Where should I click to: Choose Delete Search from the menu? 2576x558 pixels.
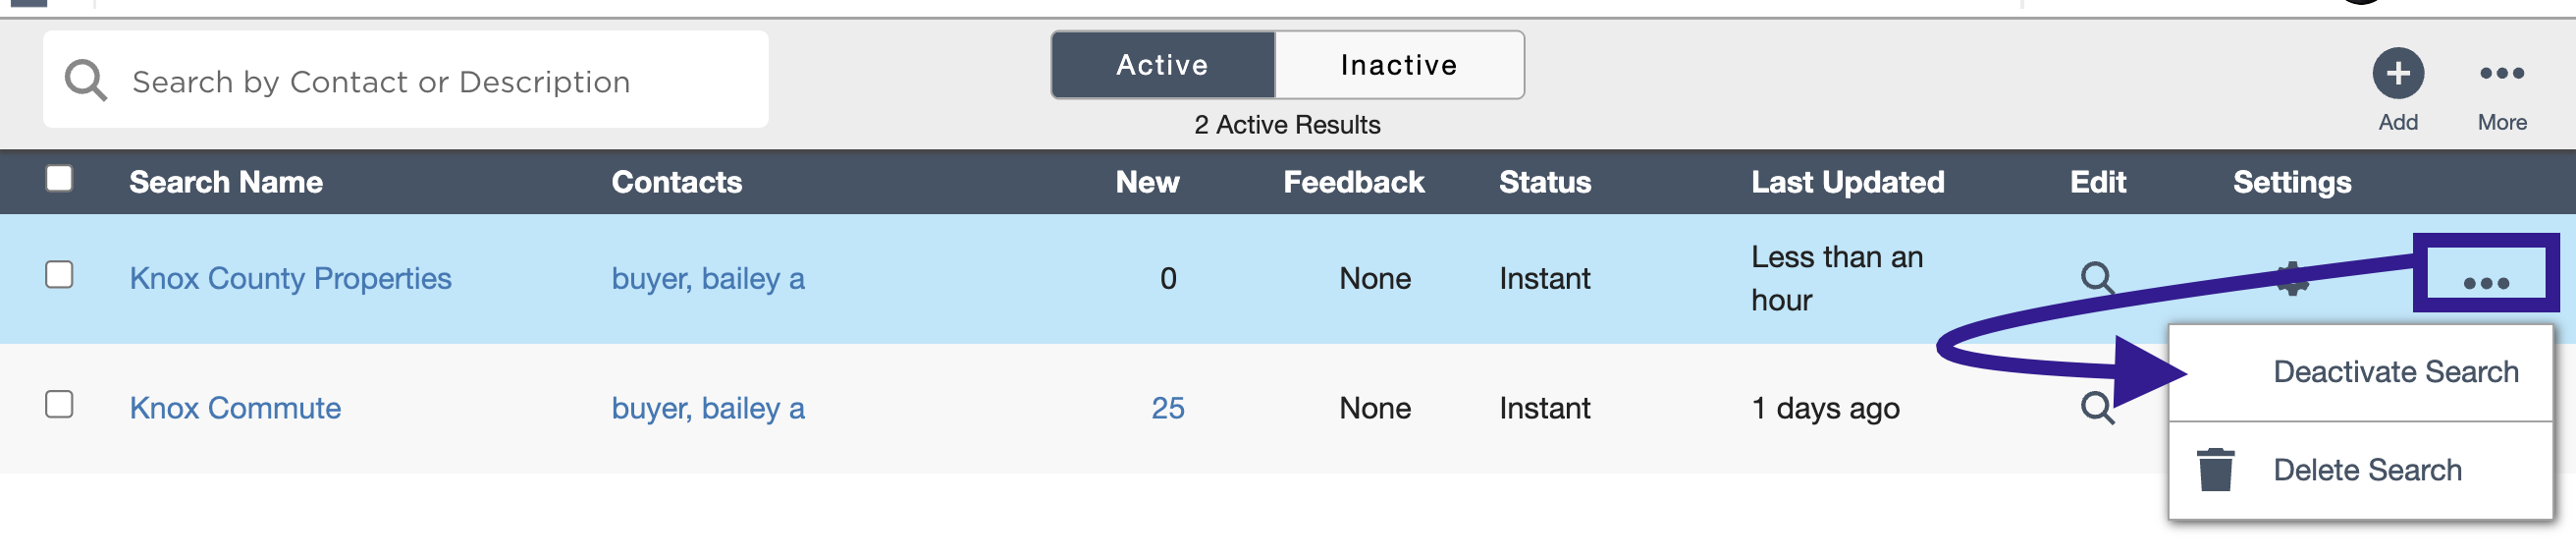pos(2366,470)
